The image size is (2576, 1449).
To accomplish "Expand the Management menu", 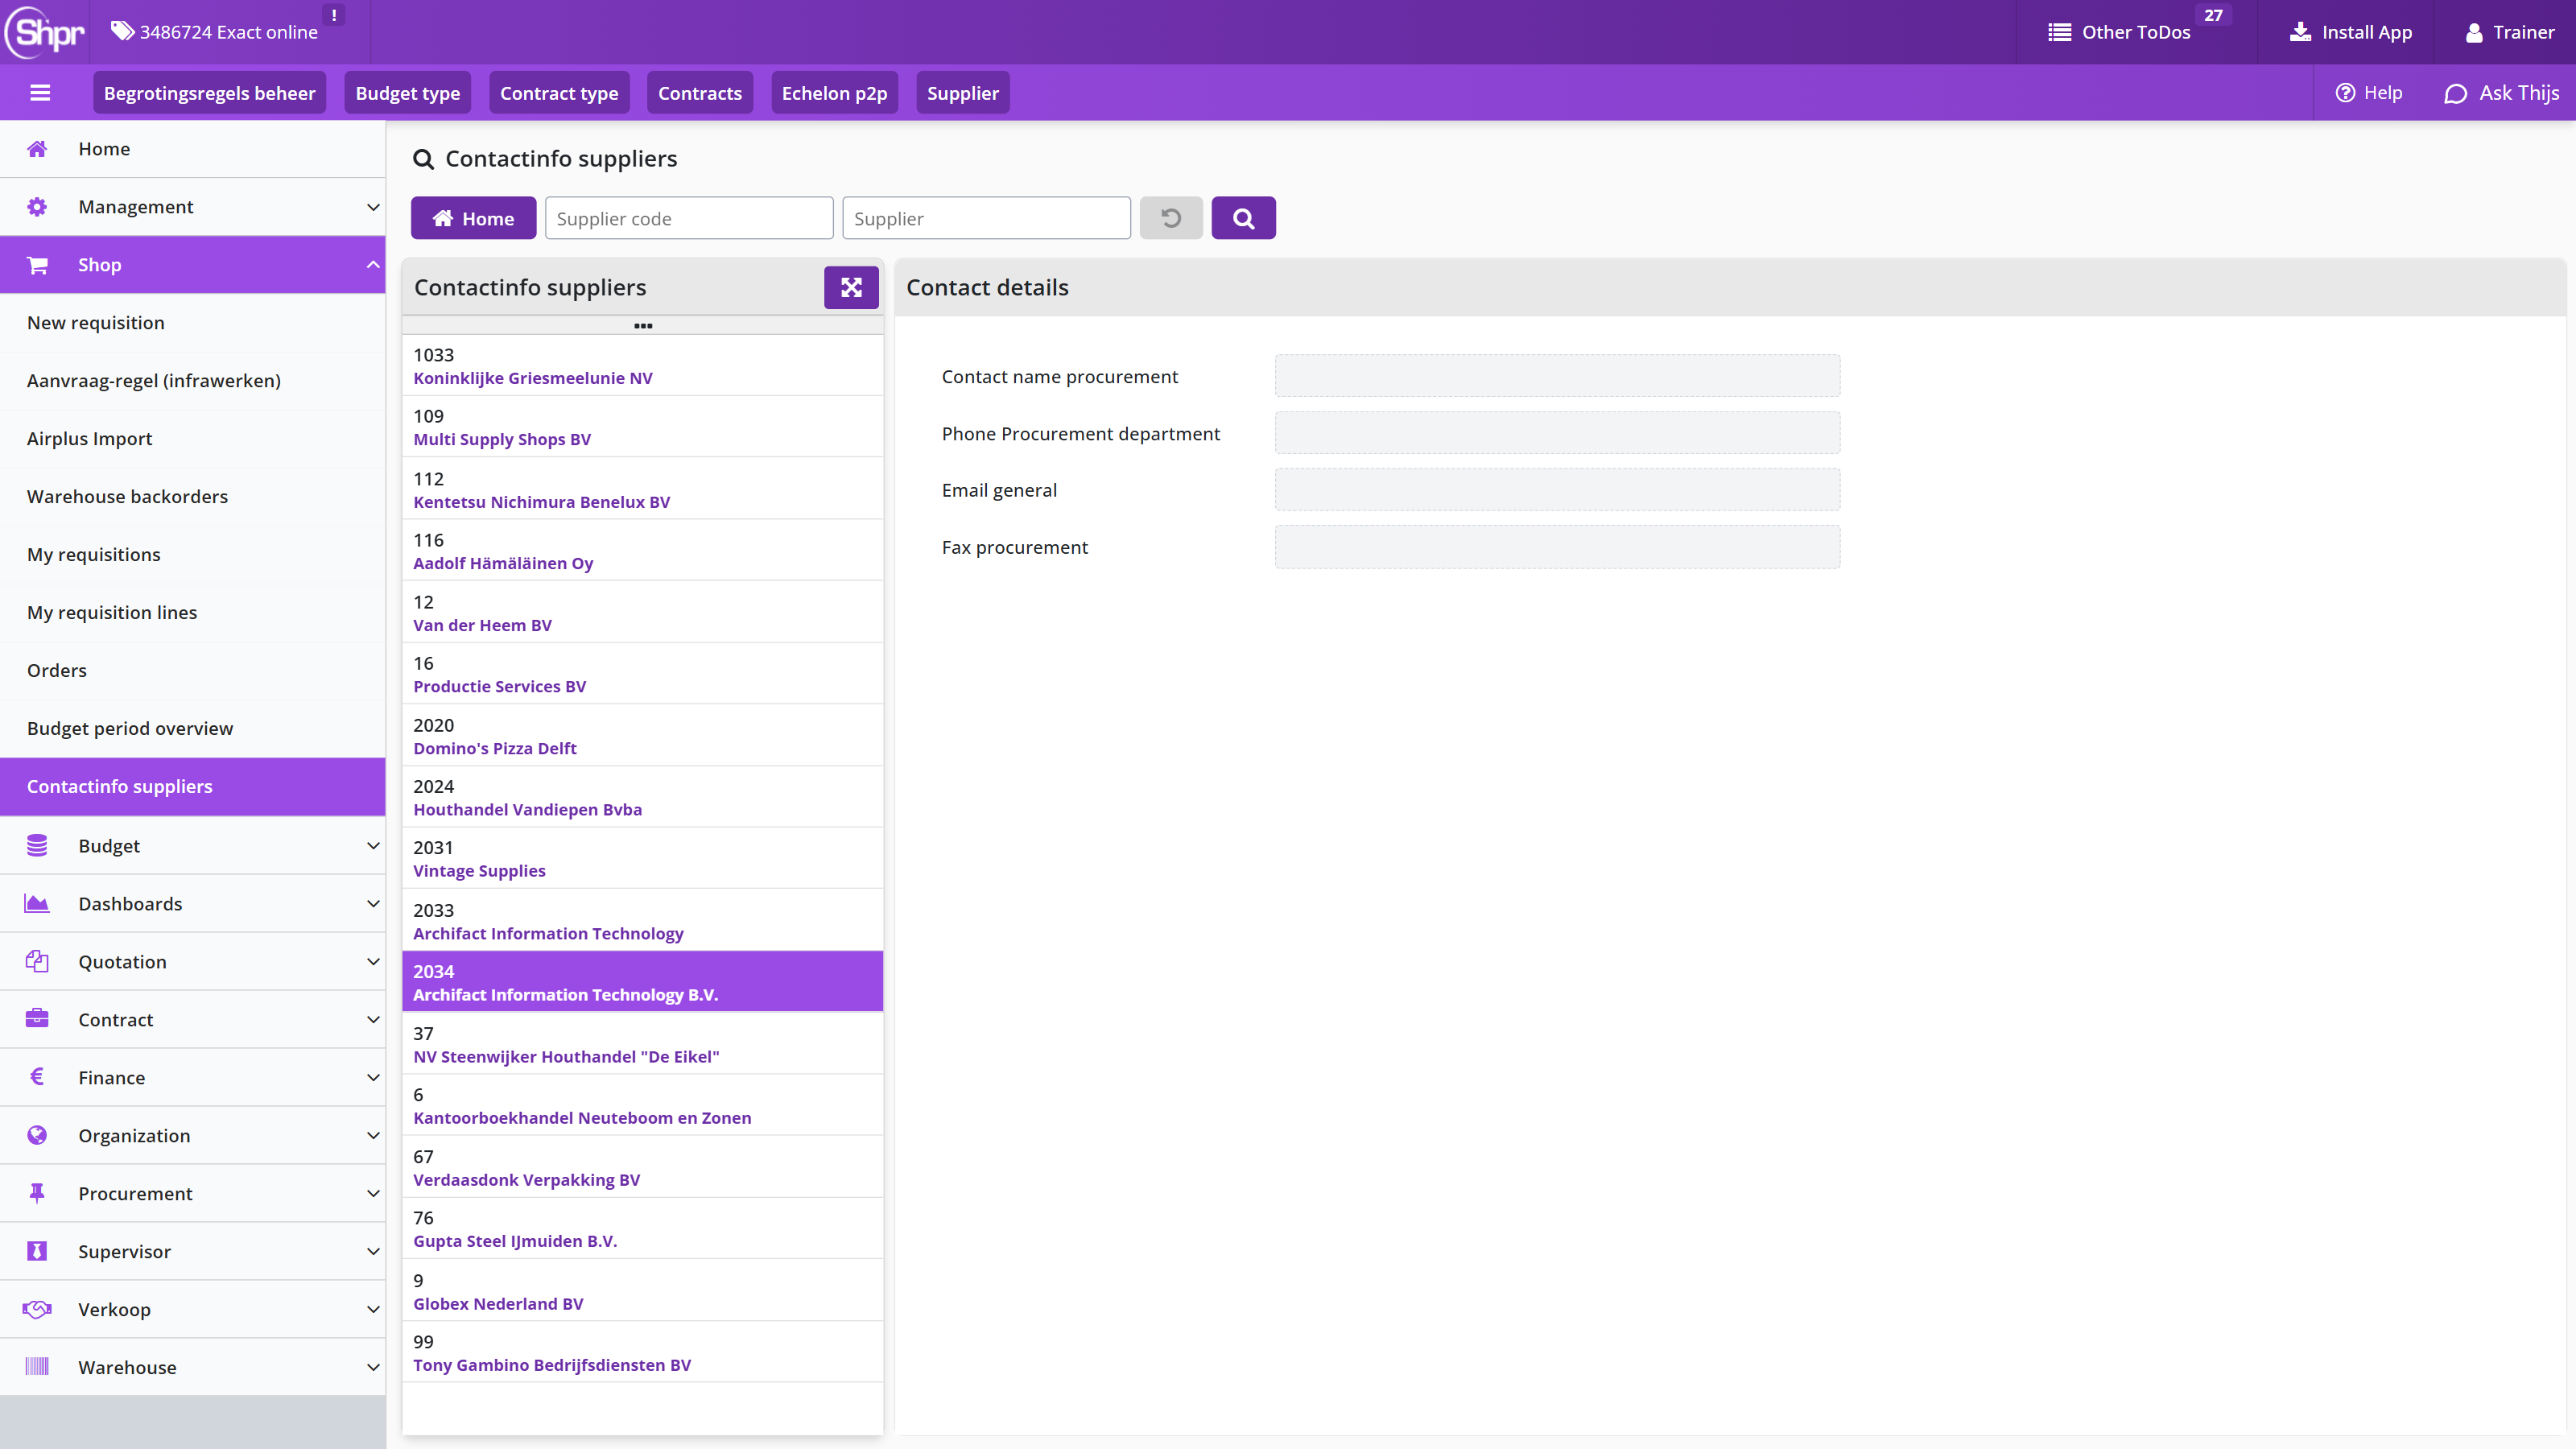I will [x=192, y=207].
